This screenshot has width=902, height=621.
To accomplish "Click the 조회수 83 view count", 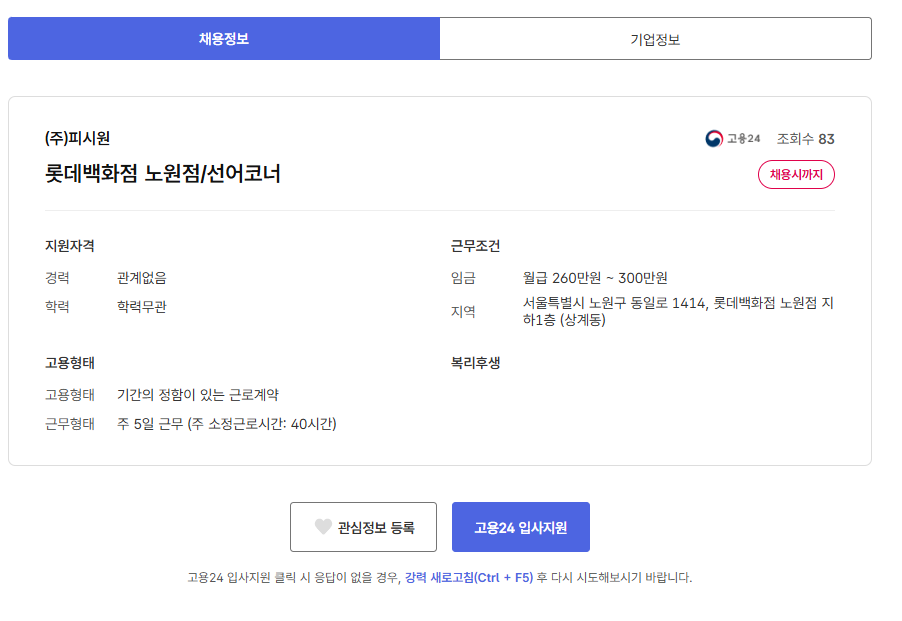I will coord(805,139).
